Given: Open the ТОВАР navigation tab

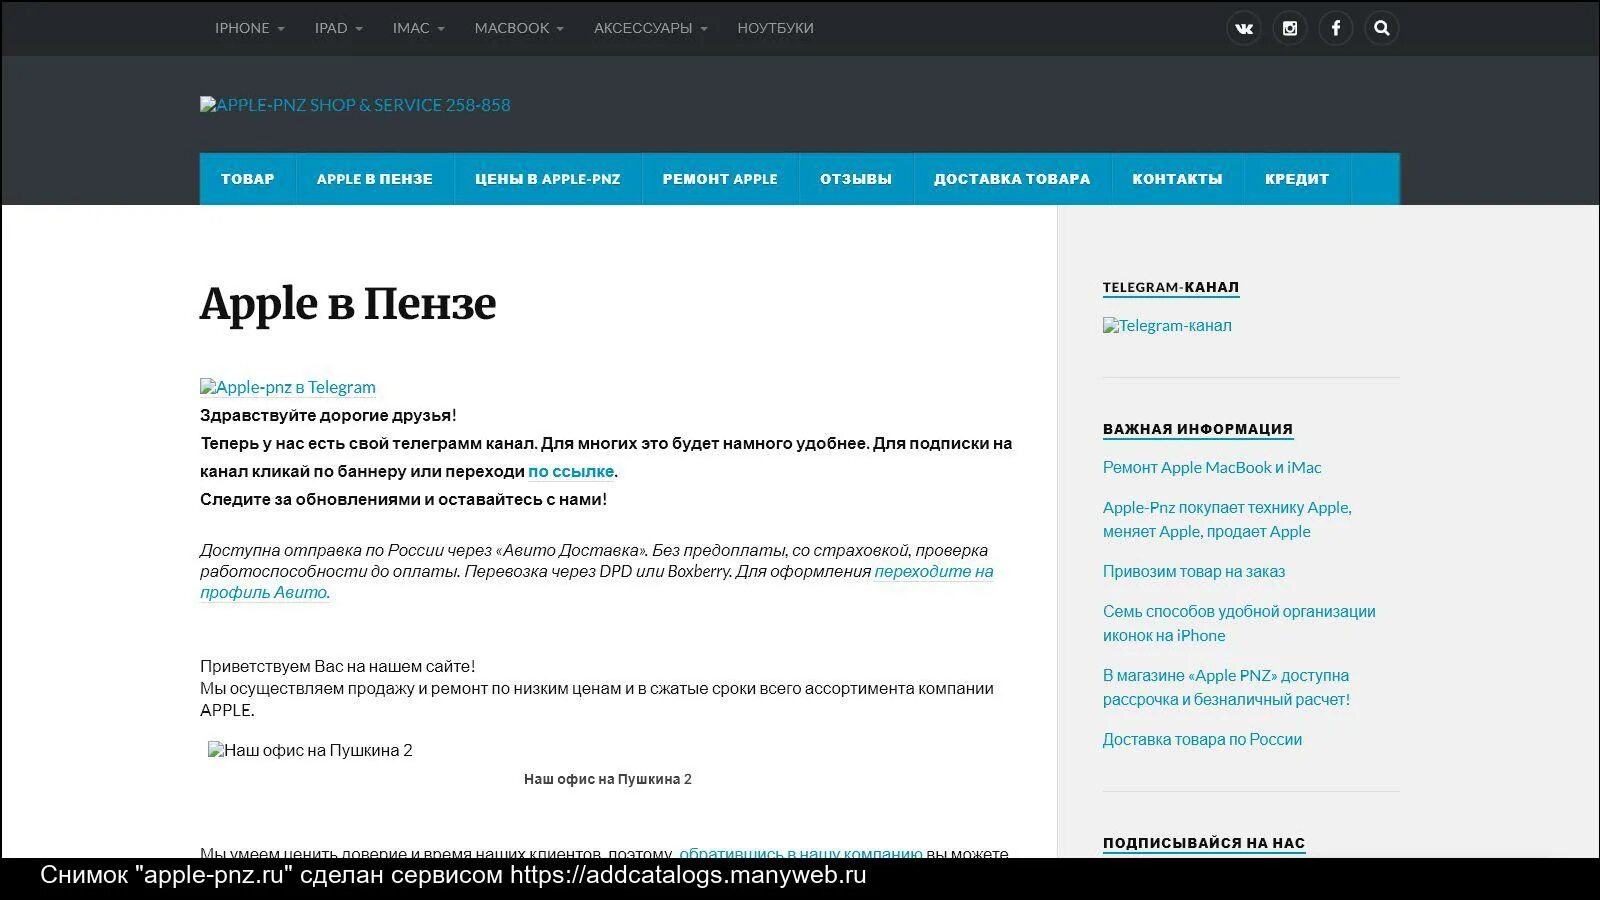Looking at the screenshot, I should click(x=248, y=179).
